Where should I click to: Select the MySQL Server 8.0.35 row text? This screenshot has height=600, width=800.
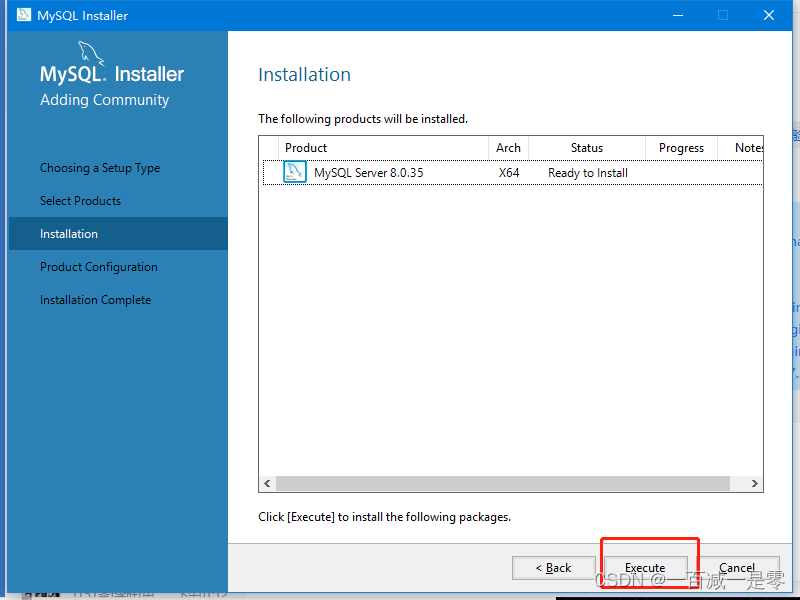(369, 173)
